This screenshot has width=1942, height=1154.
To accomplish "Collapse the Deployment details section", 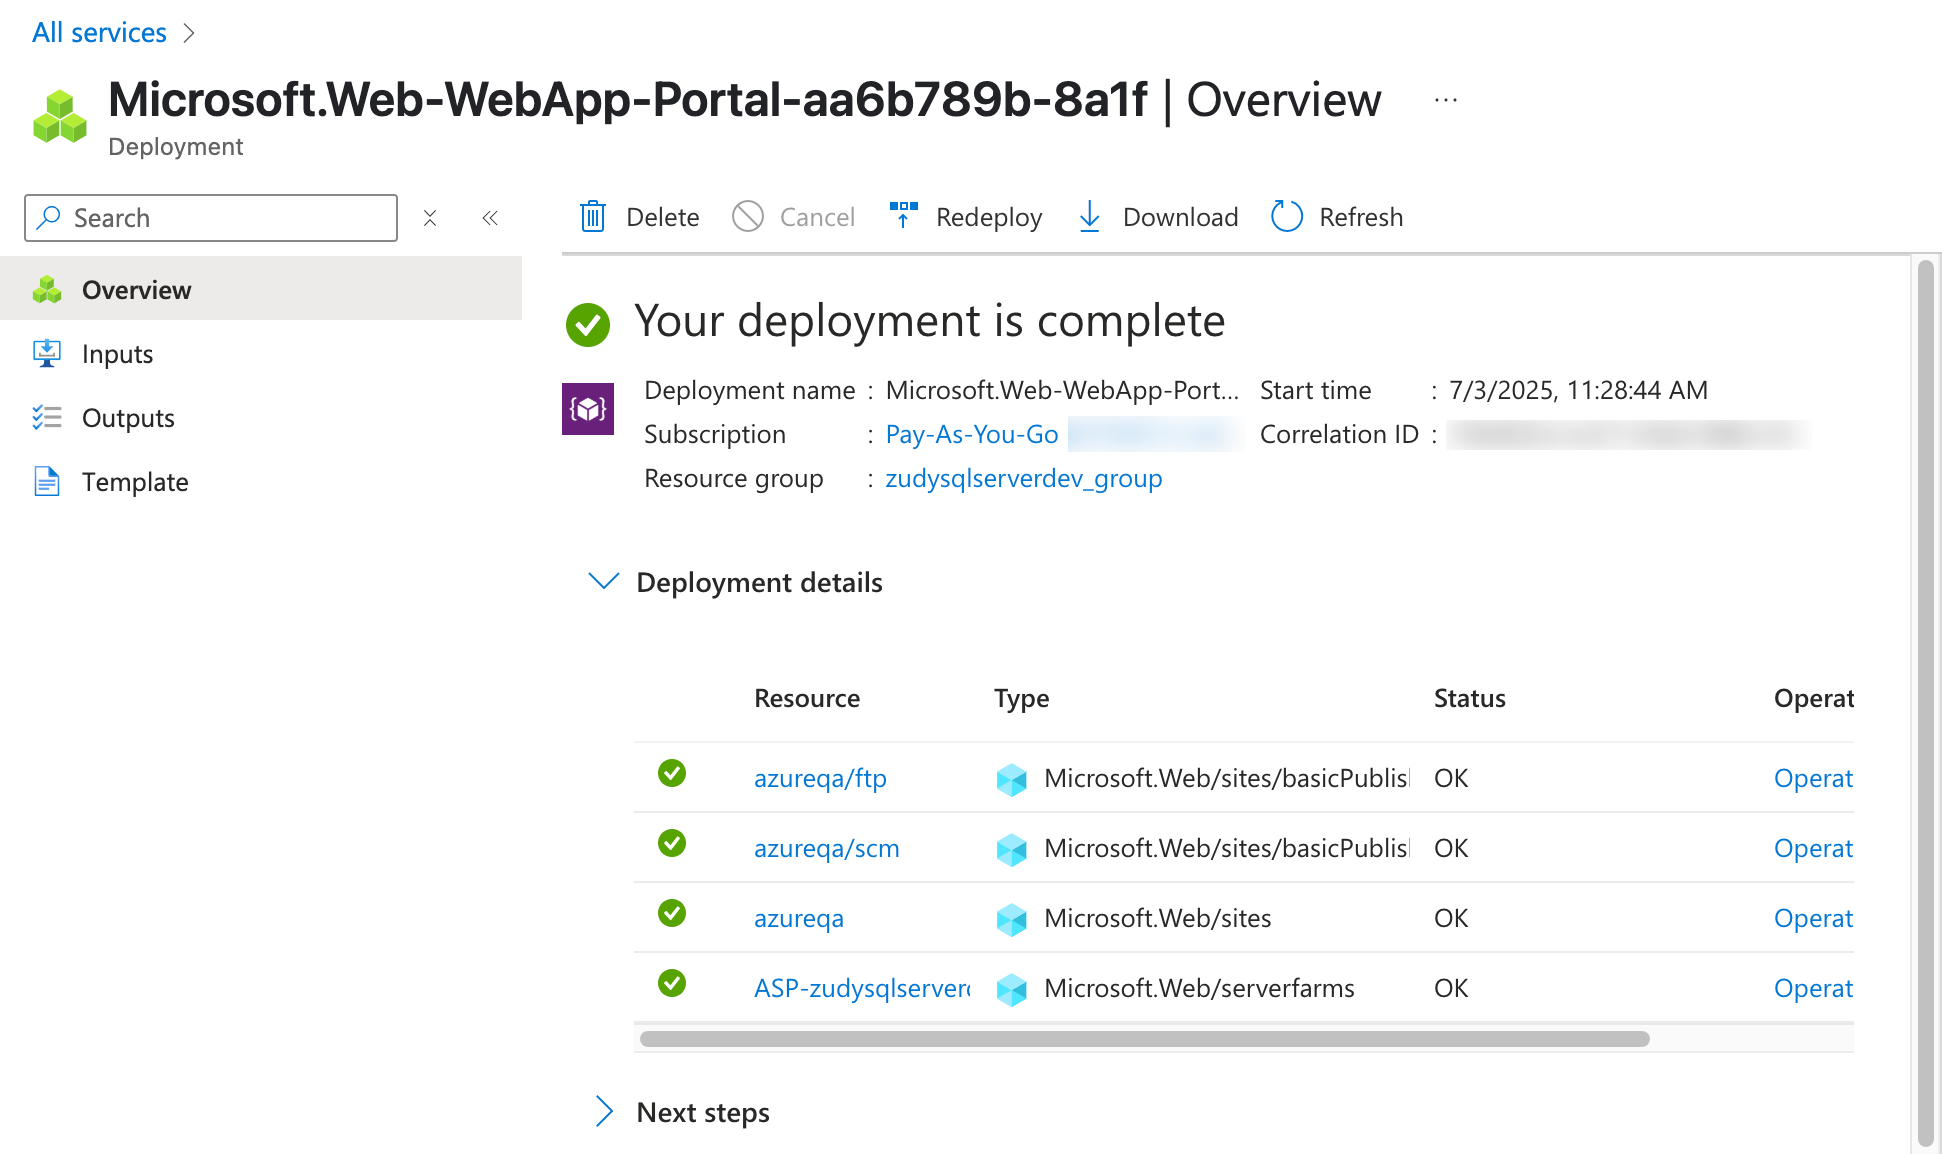I will pyautogui.click(x=604, y=581).
